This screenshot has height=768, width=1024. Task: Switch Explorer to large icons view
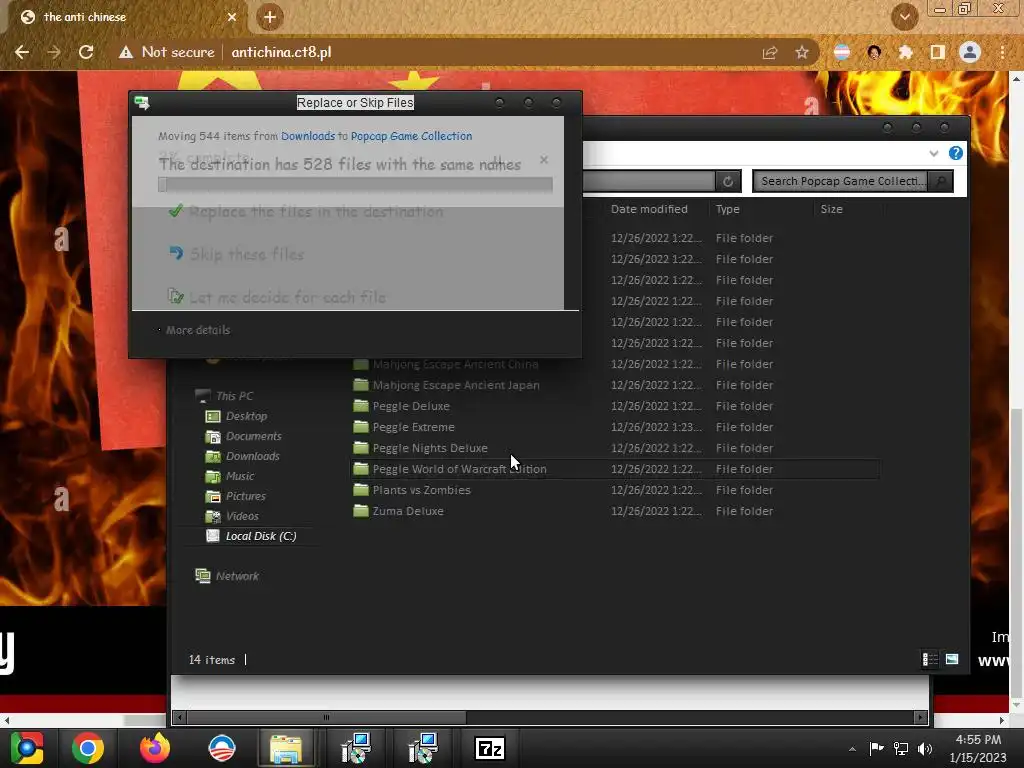click(952, 660)
